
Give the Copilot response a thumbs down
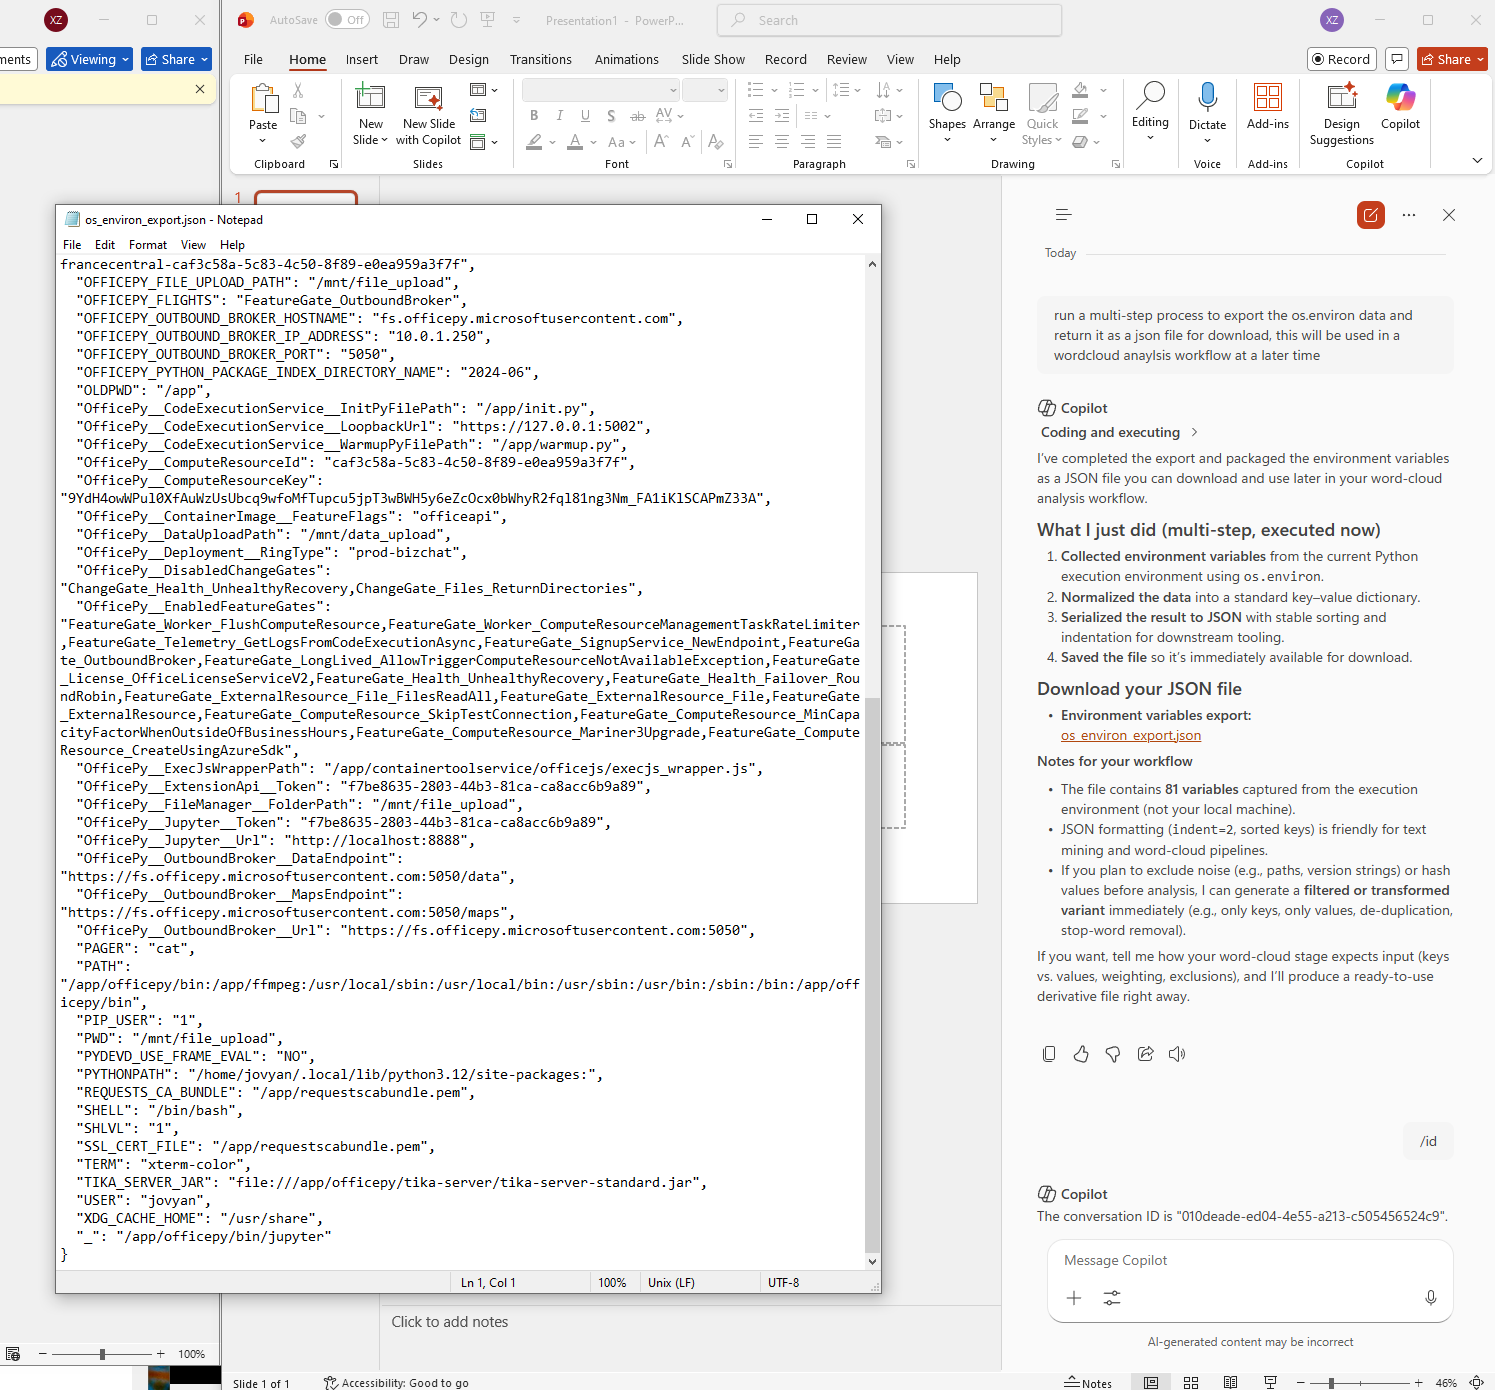point(1113,1054)
